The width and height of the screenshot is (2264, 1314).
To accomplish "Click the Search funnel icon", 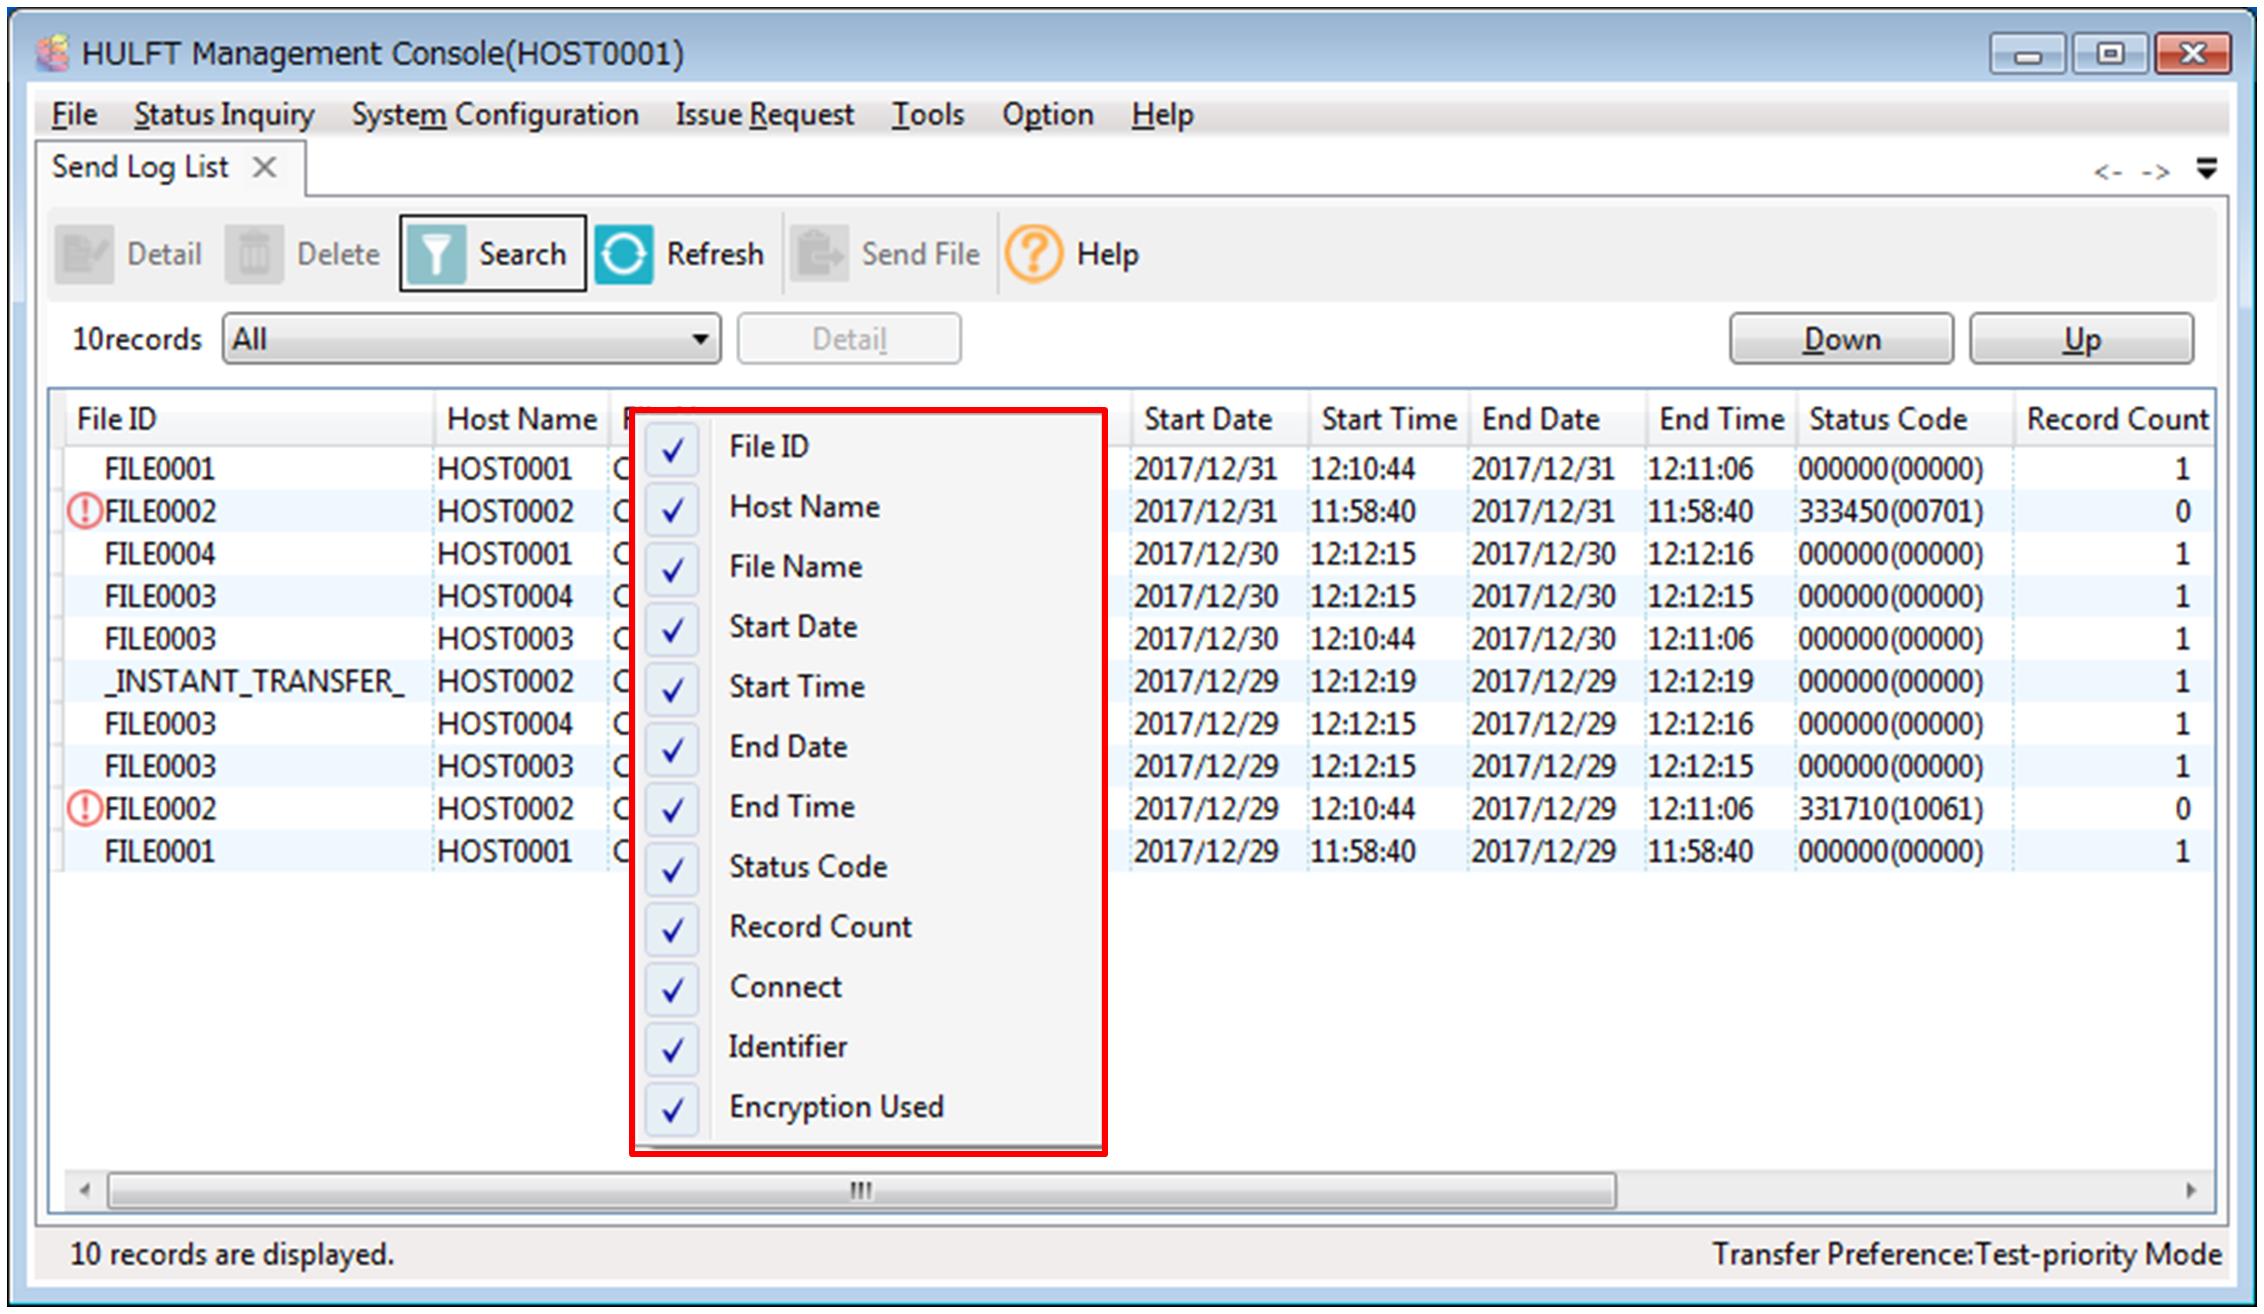I will pyautogui.click(x=437, y=254).
